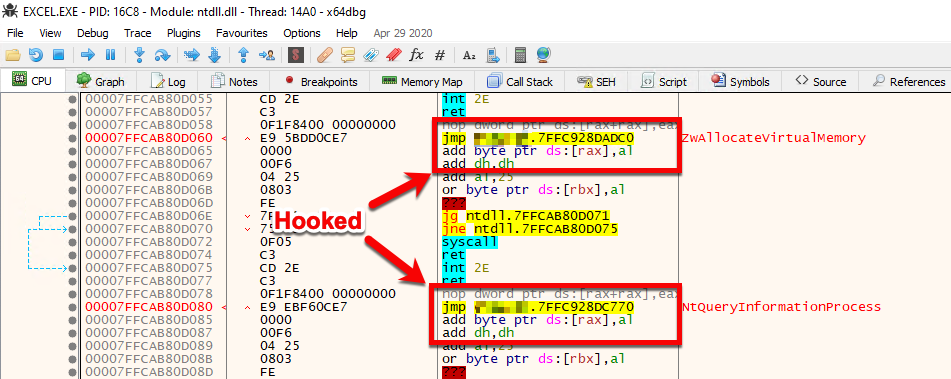
Task: Open the Functions fx icon
Action: 416,55
